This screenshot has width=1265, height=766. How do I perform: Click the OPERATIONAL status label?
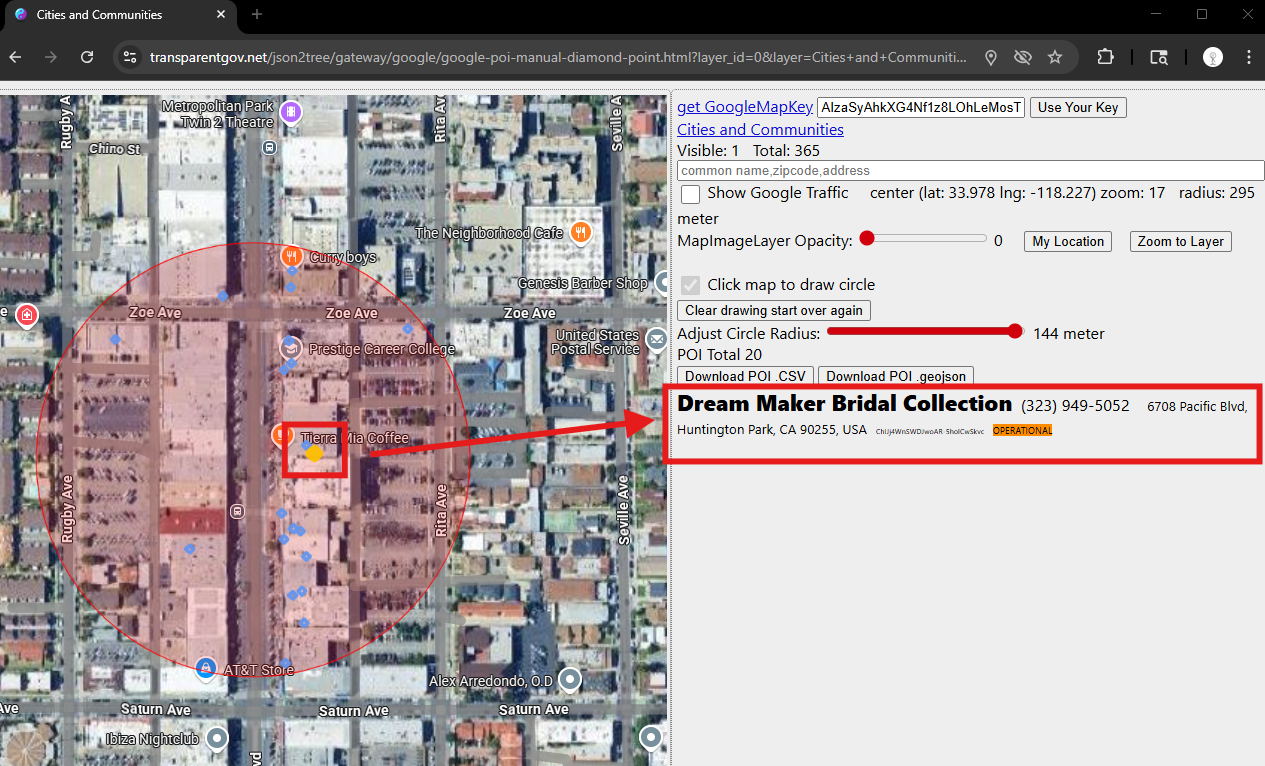coord(1022,431)
